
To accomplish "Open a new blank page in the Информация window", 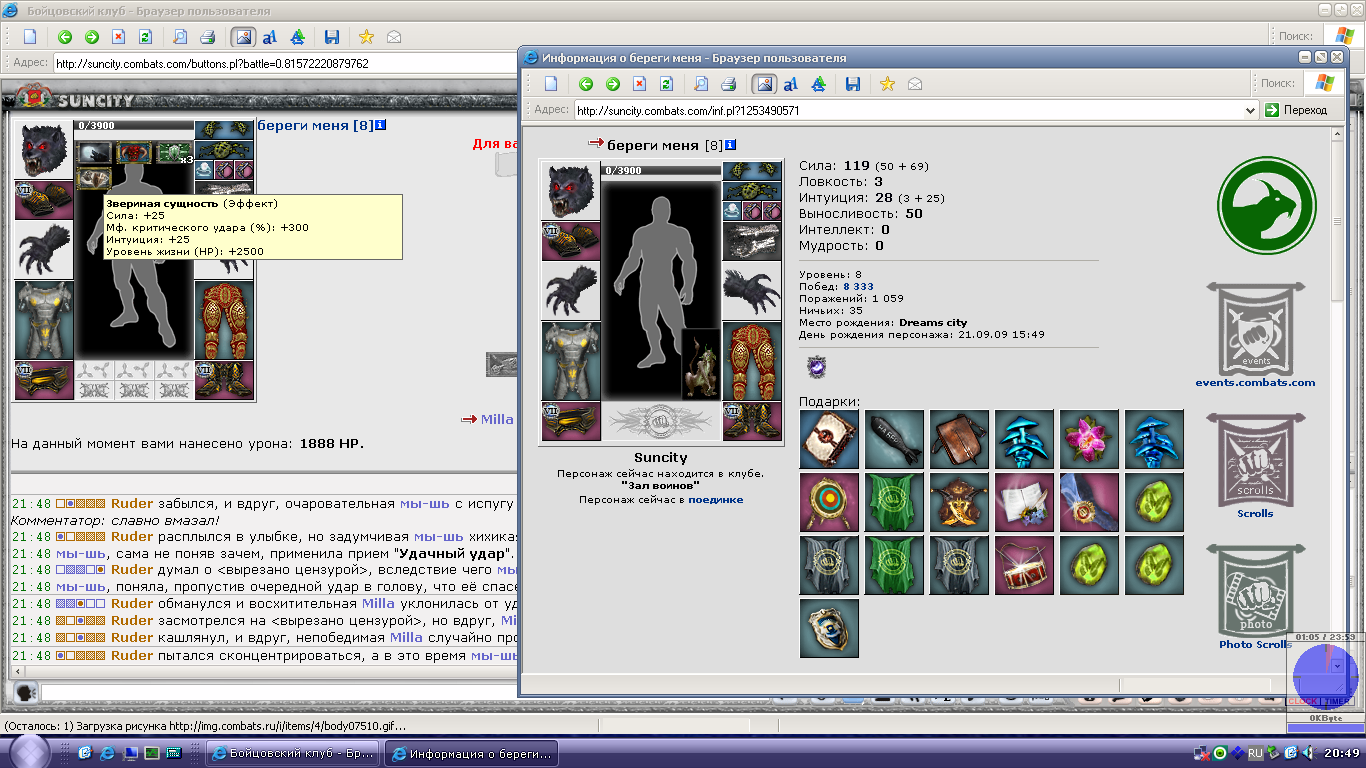I will point(551,84).
